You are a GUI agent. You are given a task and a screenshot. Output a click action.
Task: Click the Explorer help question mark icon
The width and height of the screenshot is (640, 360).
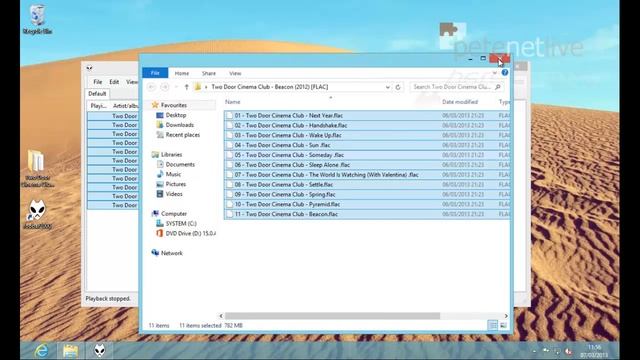click(x=505, y=73)
